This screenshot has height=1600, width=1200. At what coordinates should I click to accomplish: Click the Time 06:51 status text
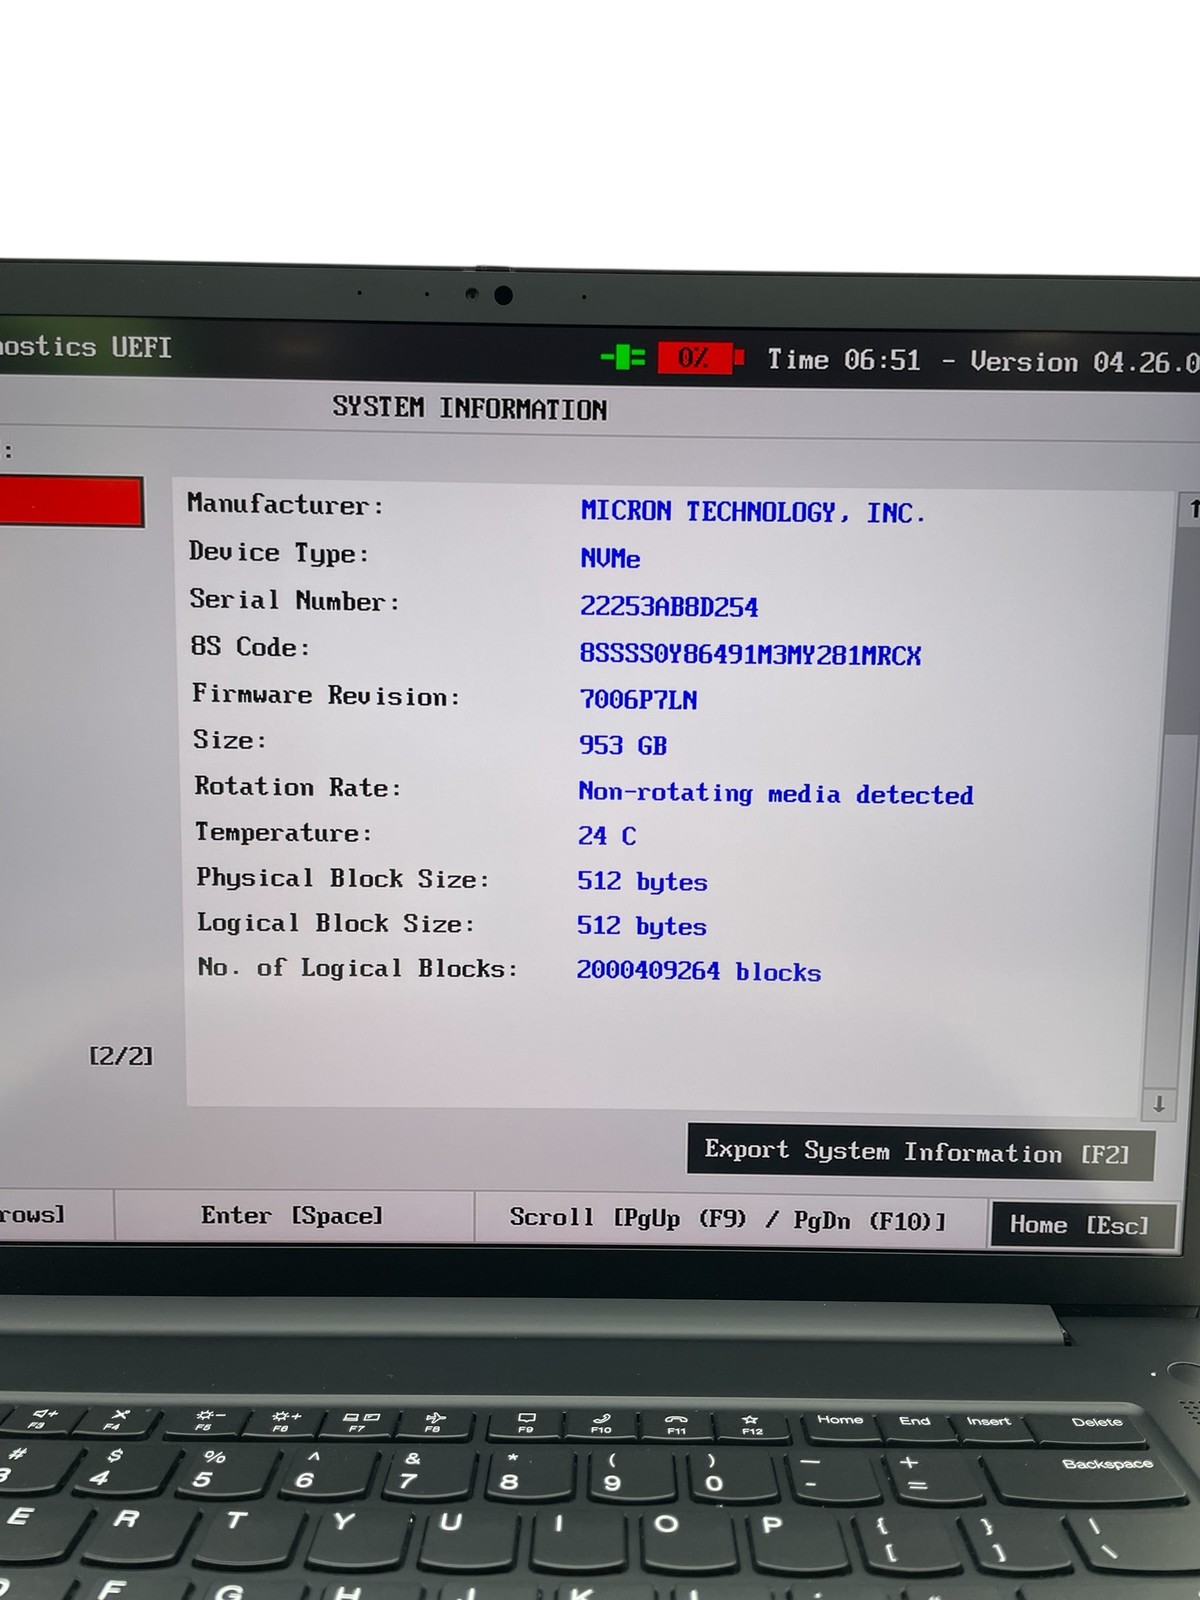[x=844, y=360]
